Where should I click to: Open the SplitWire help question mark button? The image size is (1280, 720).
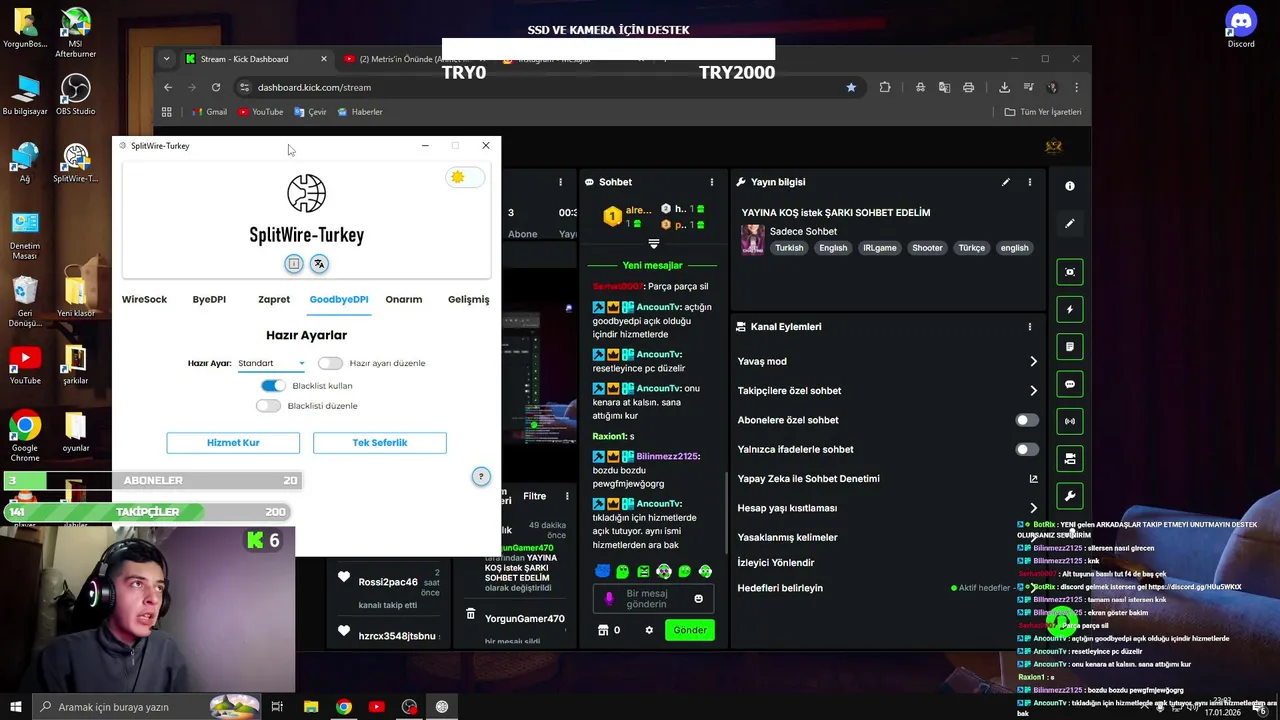pyautogui.click(x=481, y=477)
